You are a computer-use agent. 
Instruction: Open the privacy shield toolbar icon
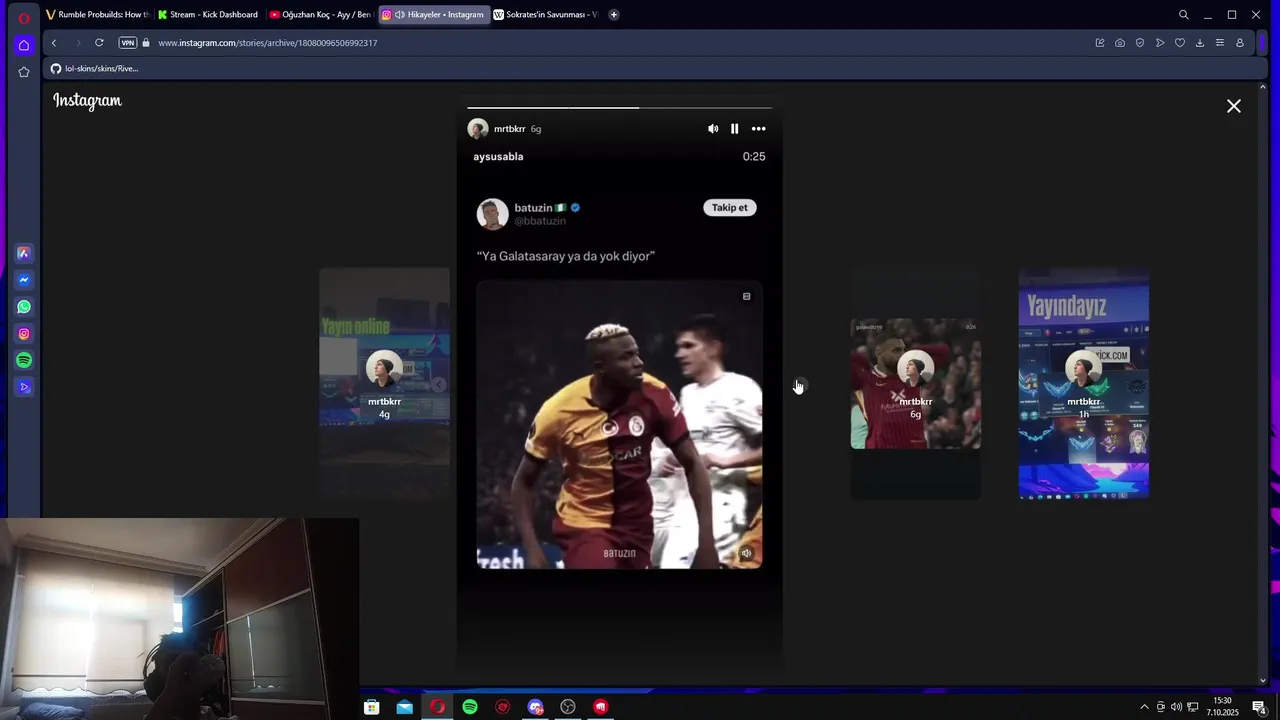pyautogui.click(x=1140, y=43)
